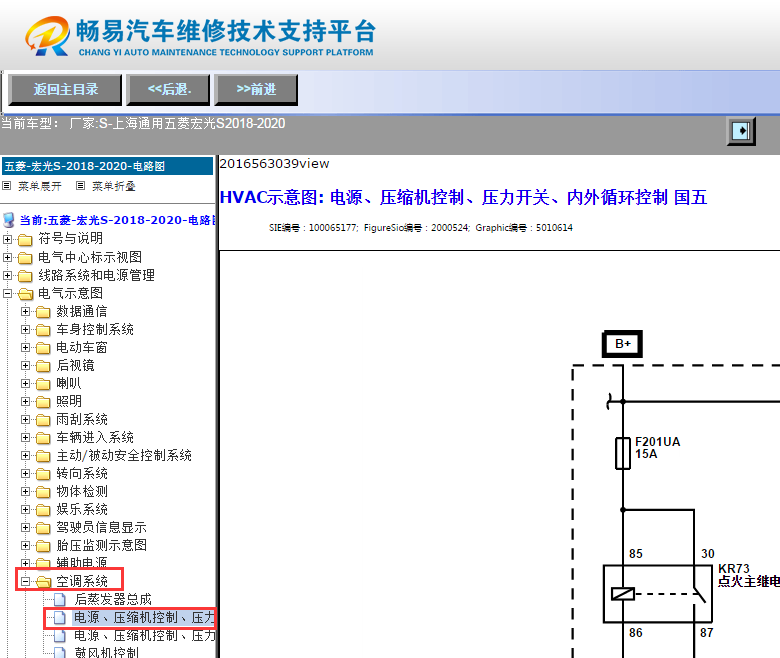780x658 pixels.
Task: Click the 返回主目录 button
Action: click(65, 90)
